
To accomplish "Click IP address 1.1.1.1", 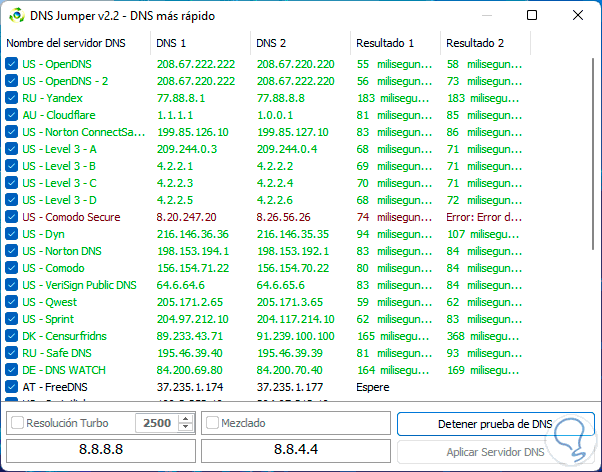I will click(x=175, y=115).
